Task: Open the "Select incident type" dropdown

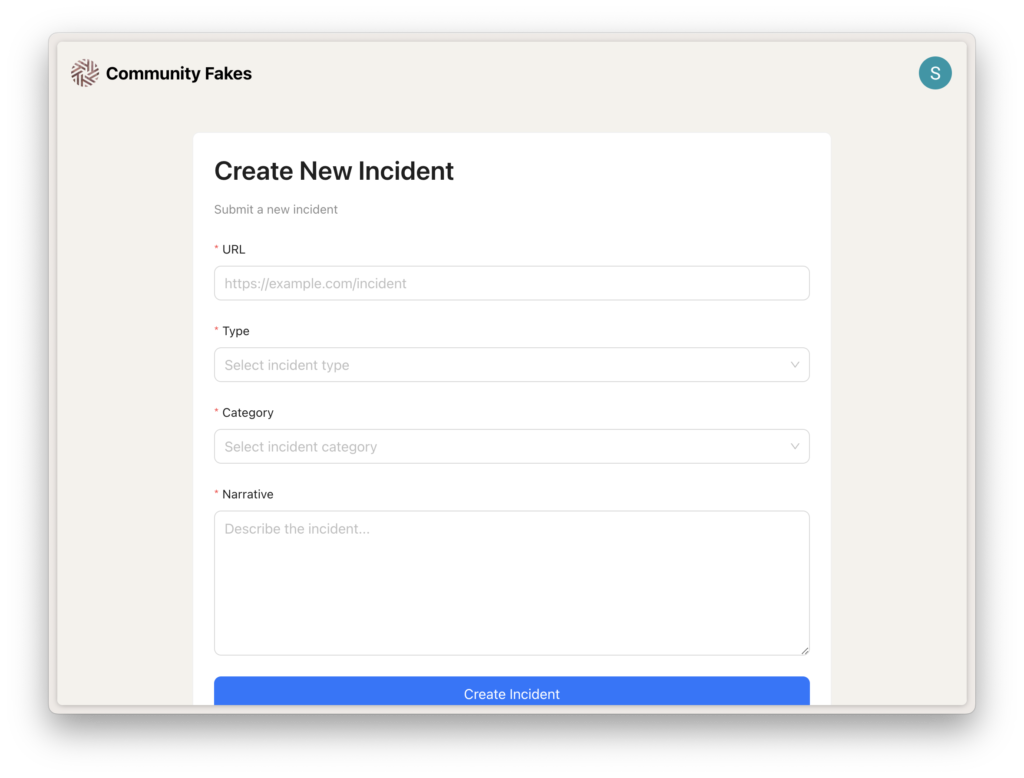Action: pos(500,365)
